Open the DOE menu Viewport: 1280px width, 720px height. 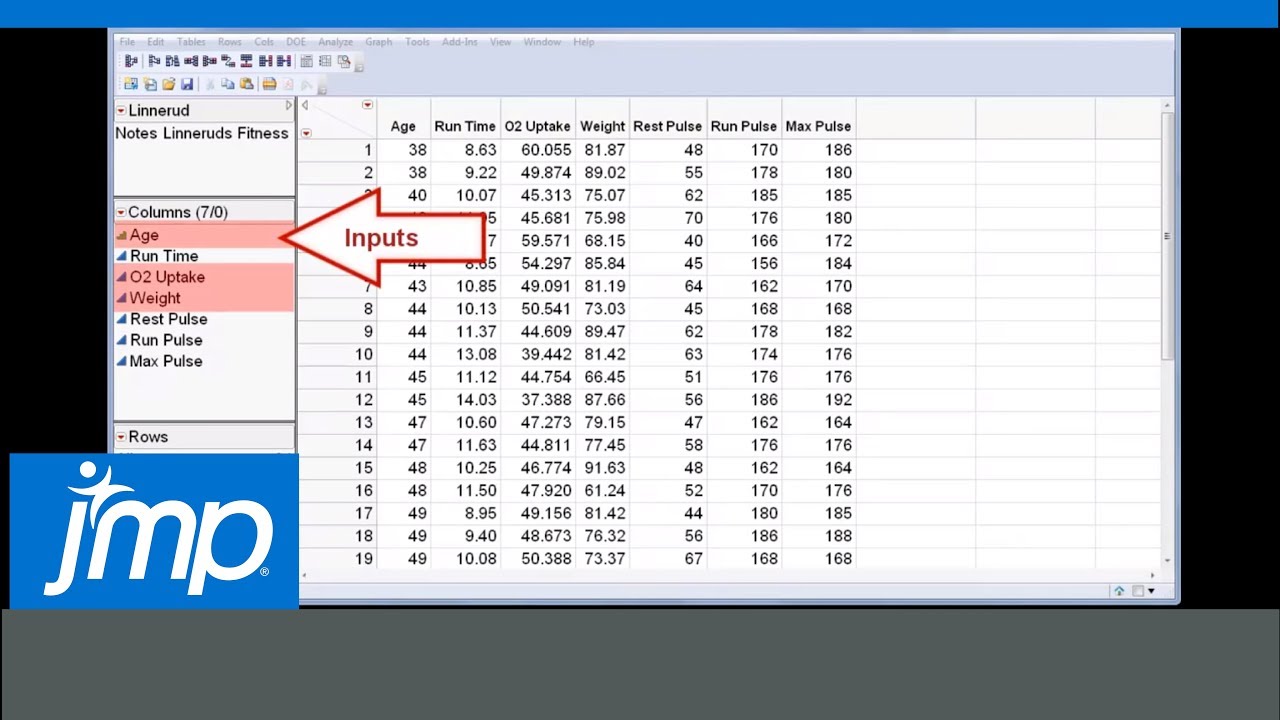click(296, 42)
